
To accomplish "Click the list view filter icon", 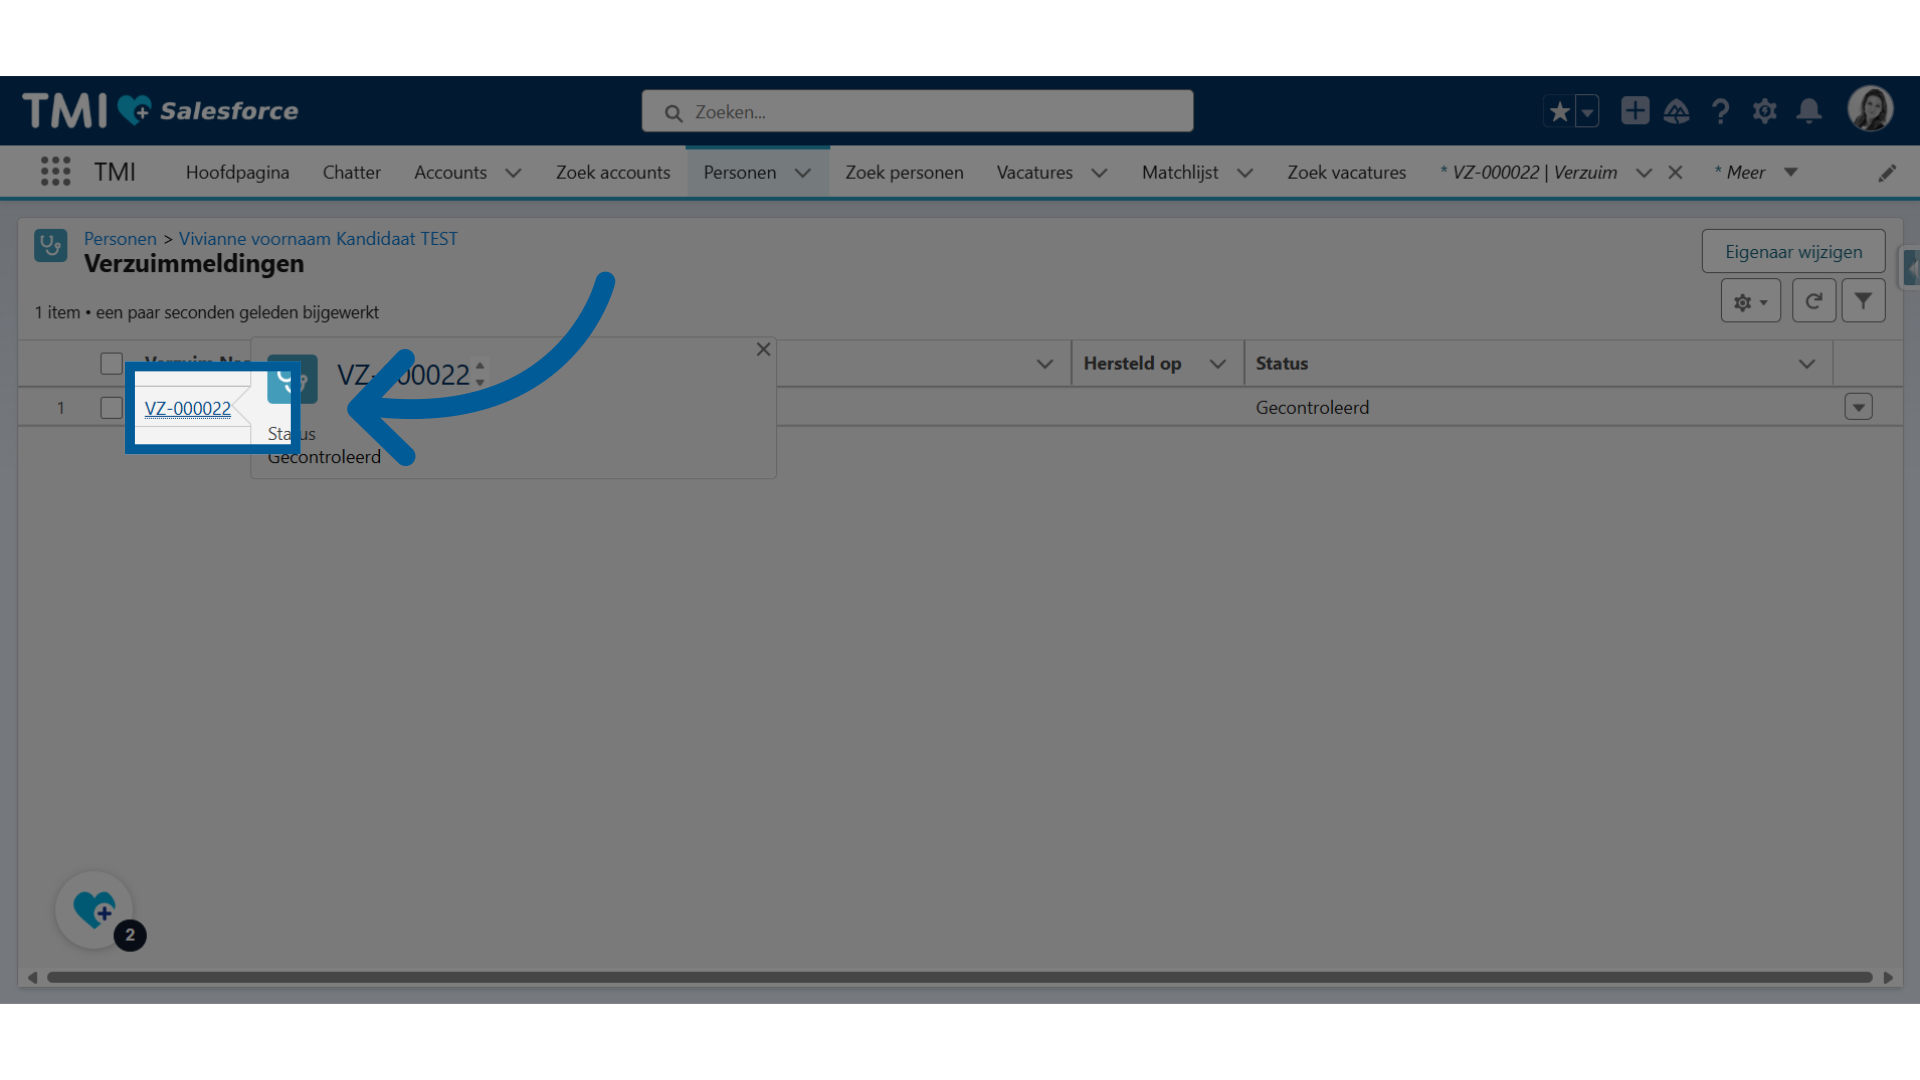I will click(1863, 299).
